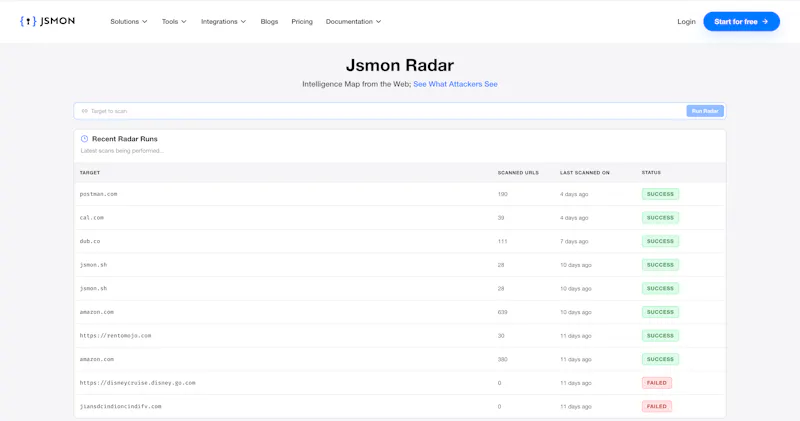Viewport: 800px width, 421px height.
Task: Click the clock icon beside Recent Radar Runs
Action: tap(84, 139)
